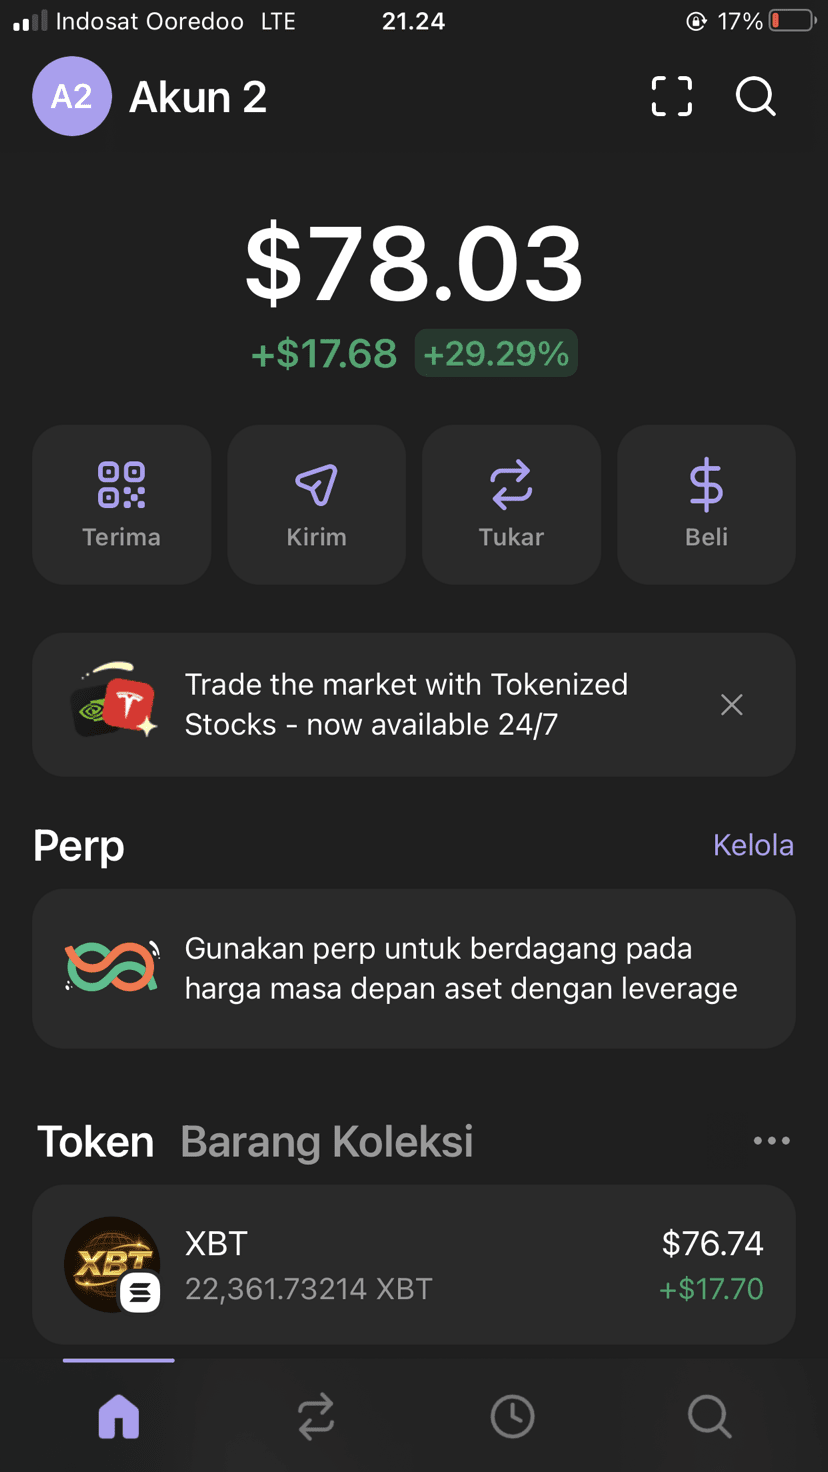Open the perp leverage info card

coord(414,969)
